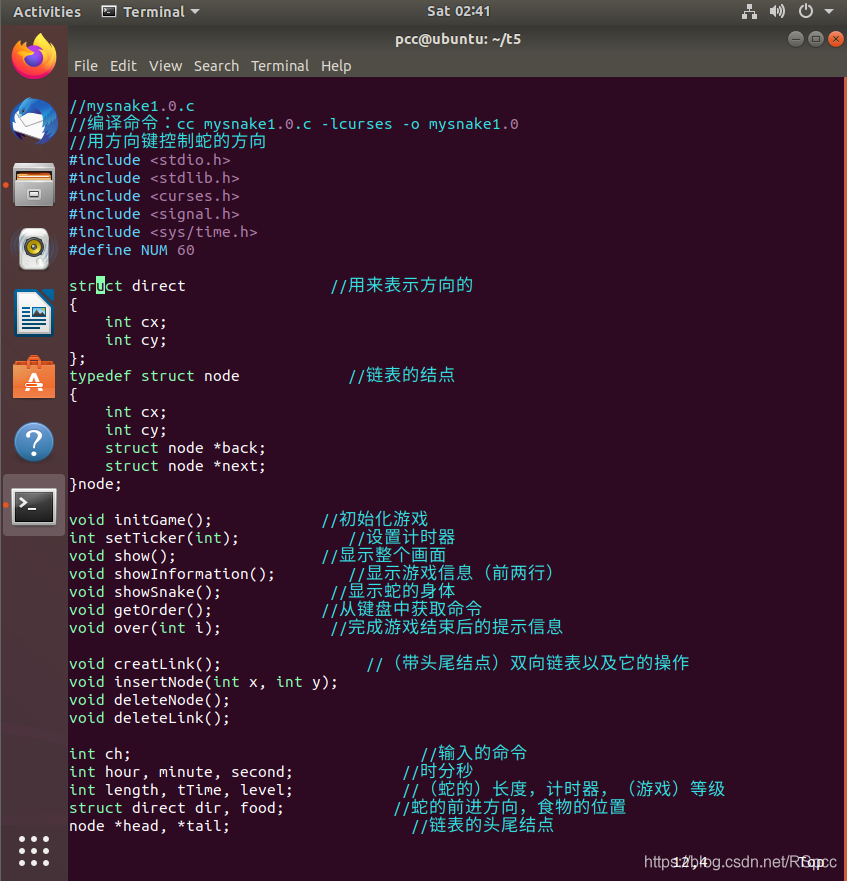Select the Terminal icon in dock
847x881 pixels.
34,506
